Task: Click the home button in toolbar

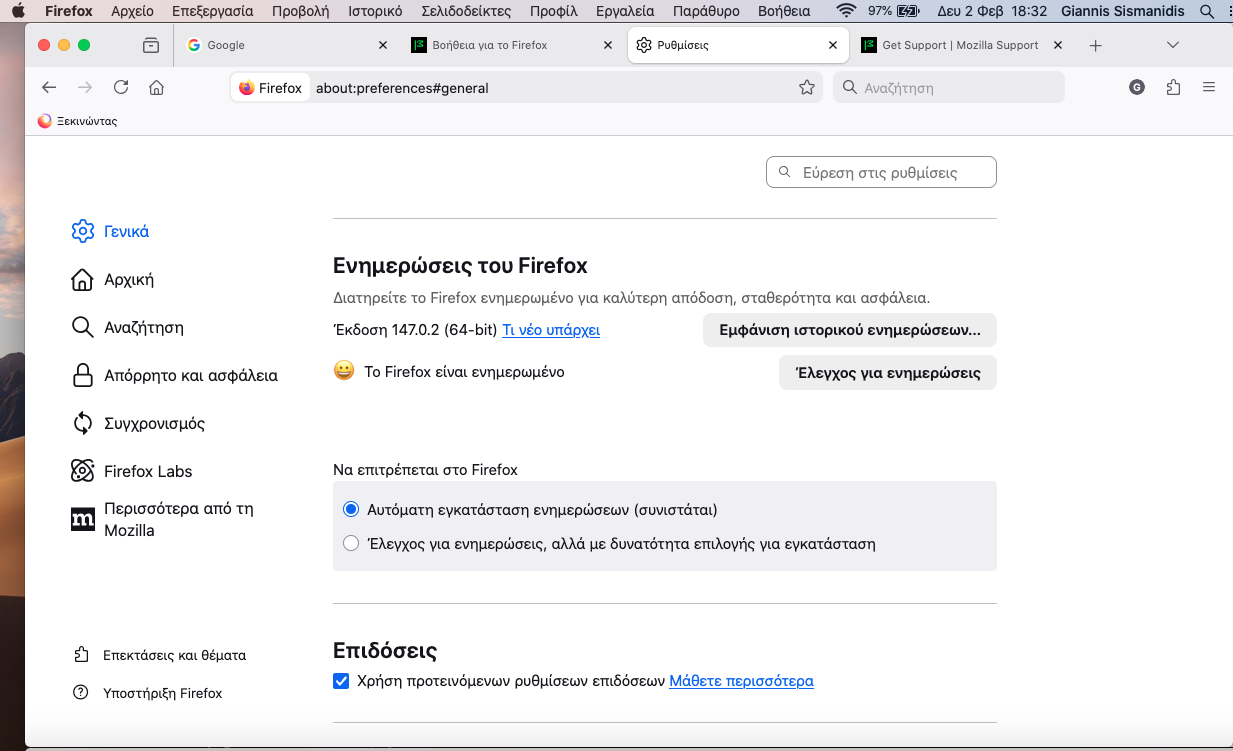Action: [x=156, y=87]
